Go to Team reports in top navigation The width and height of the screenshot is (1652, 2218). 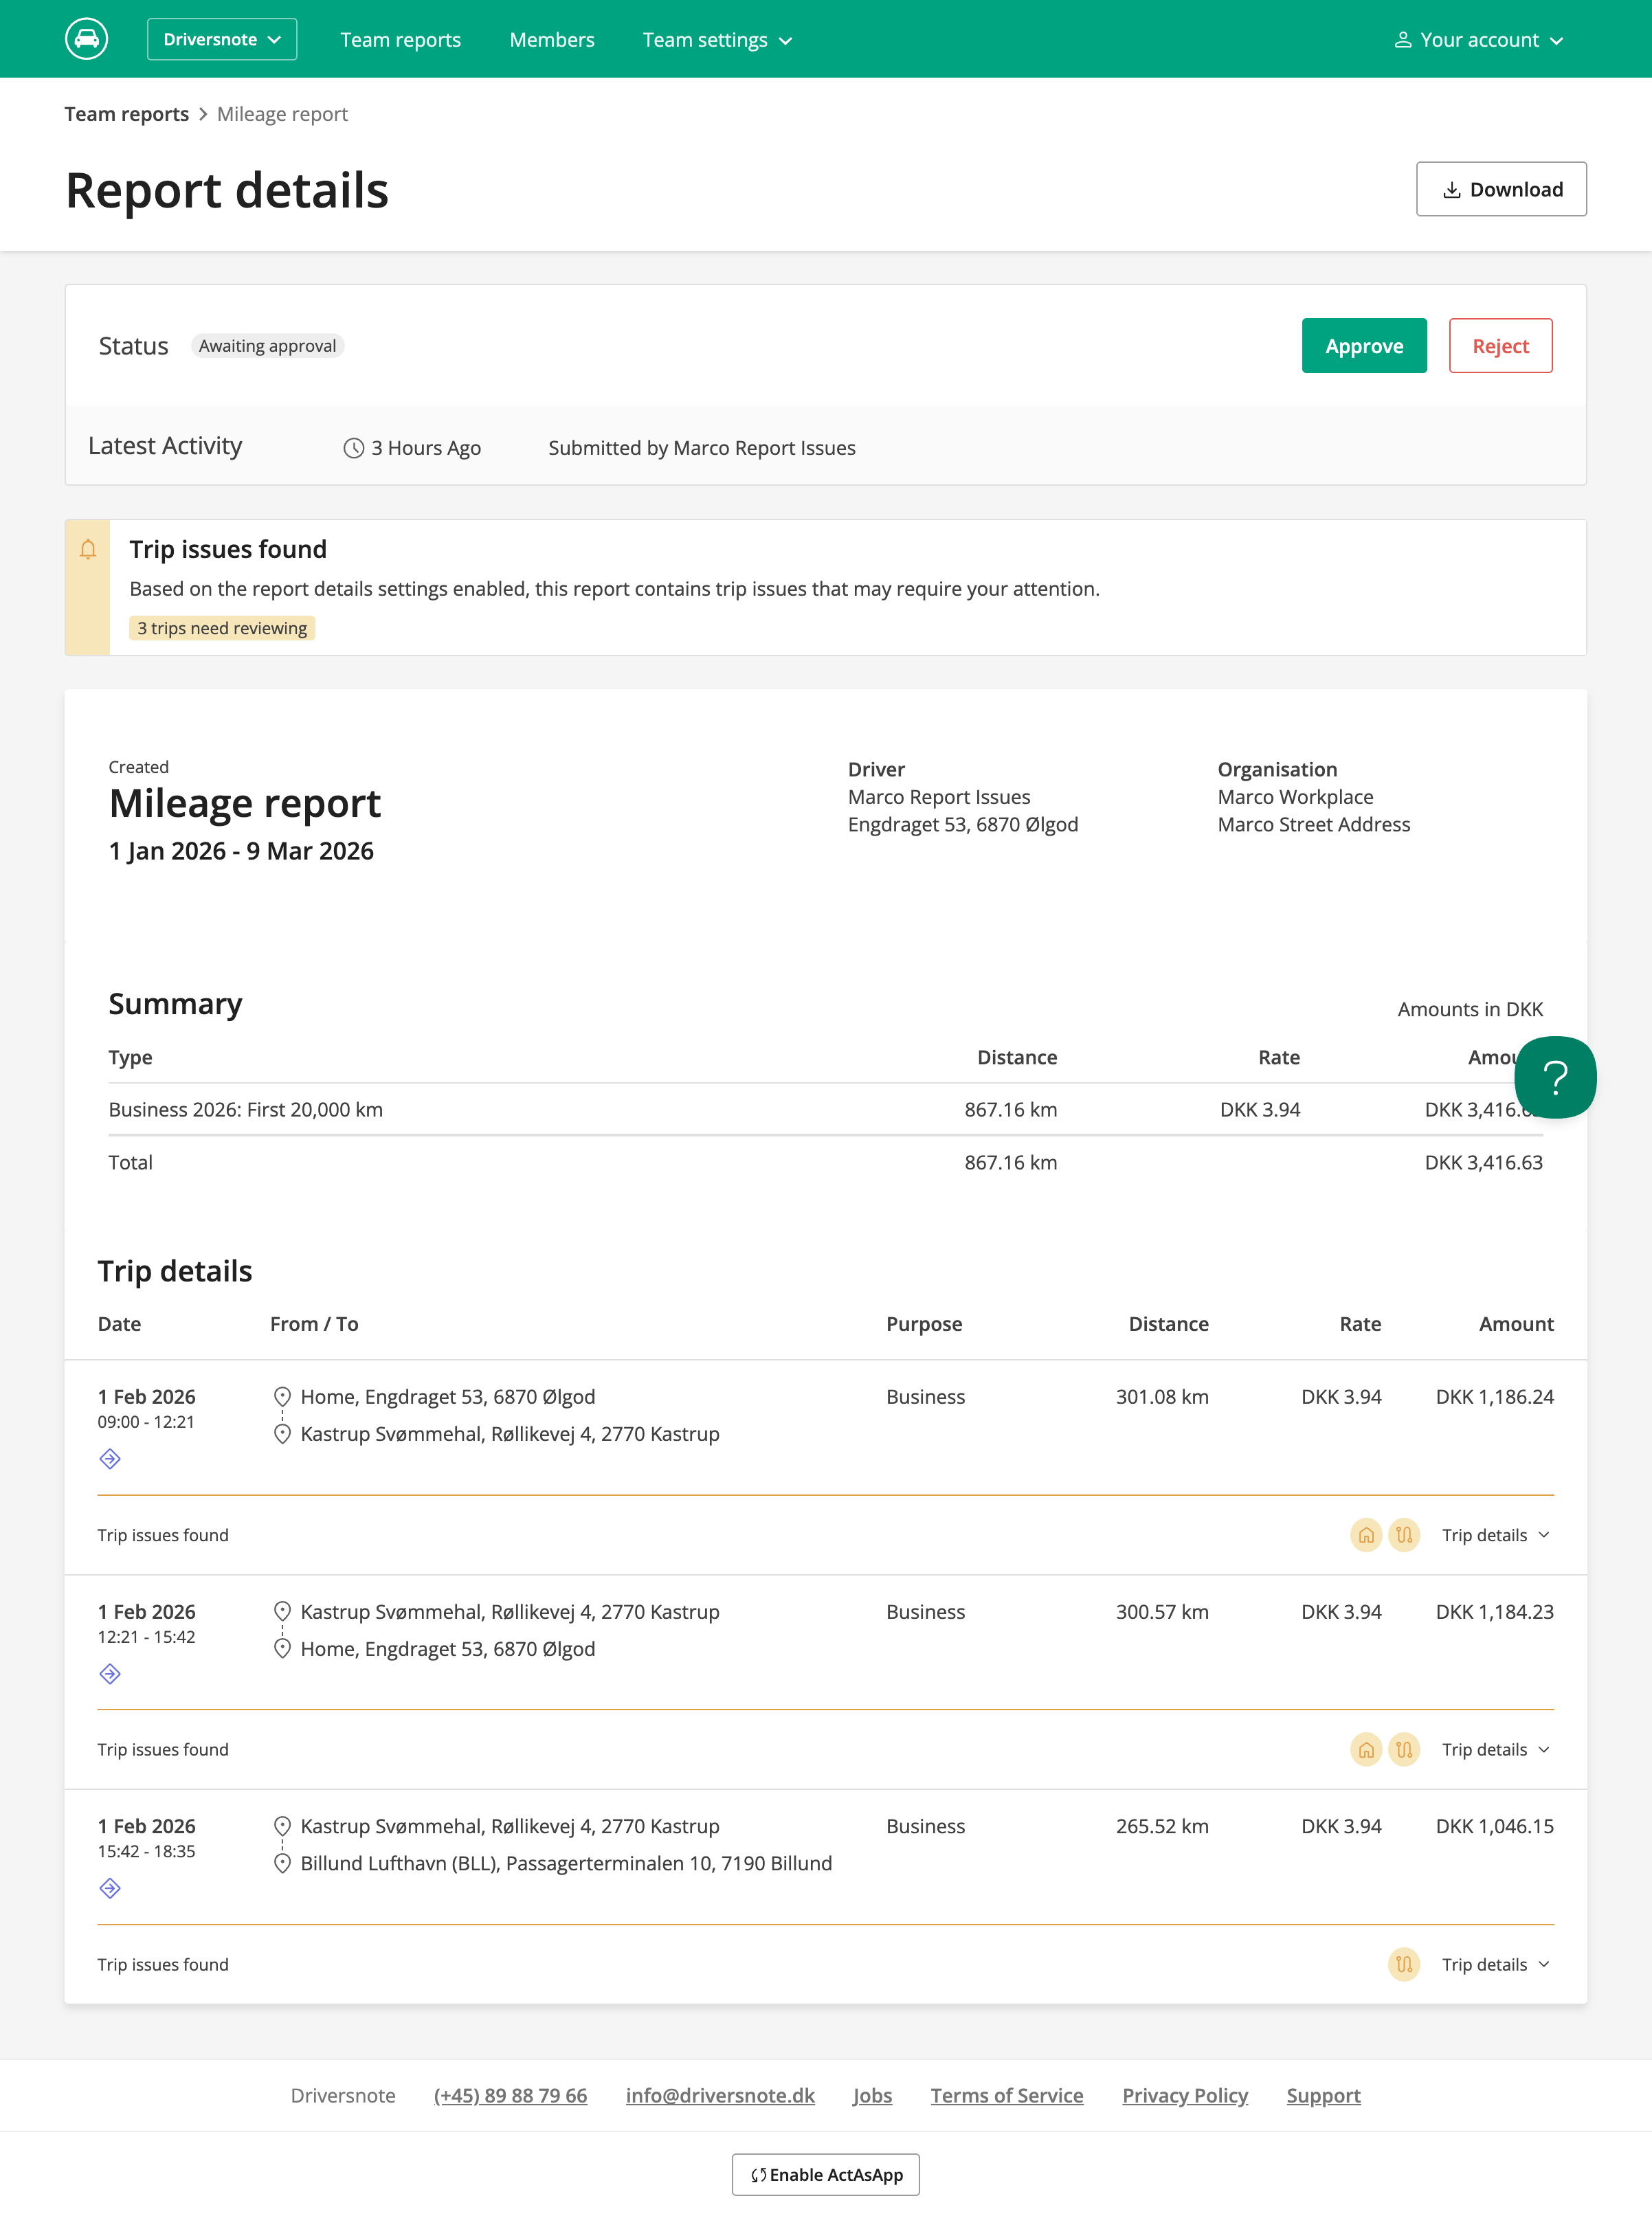pyautogui.click(x=400, y=40)
